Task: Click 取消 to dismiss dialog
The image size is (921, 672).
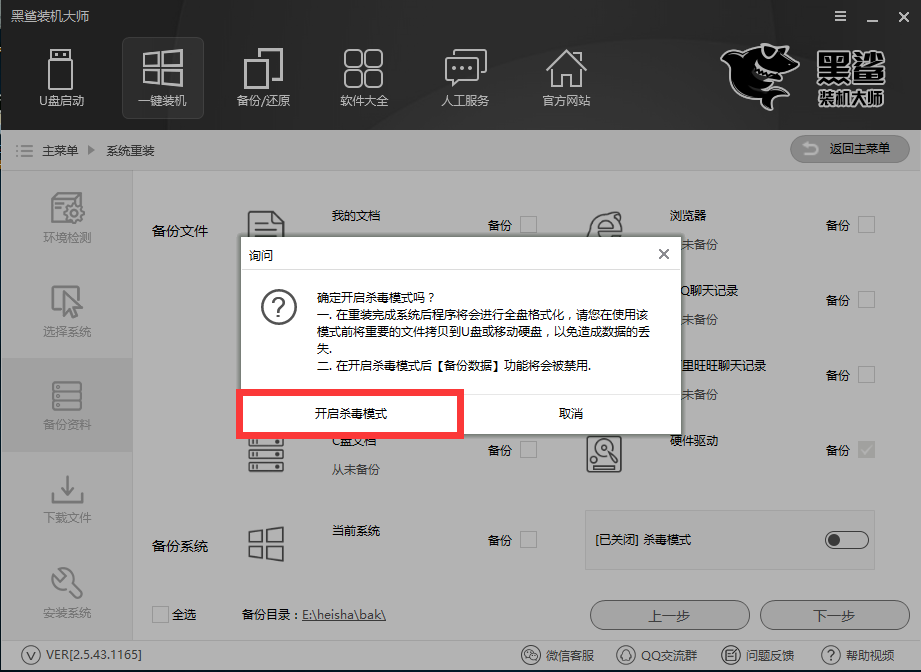Action: pos(570,414)
